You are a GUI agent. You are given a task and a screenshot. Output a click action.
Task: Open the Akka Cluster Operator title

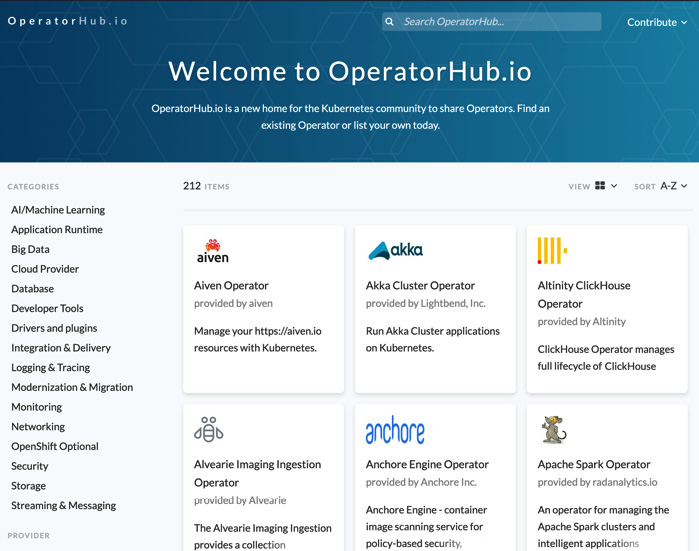coord(420,285)
